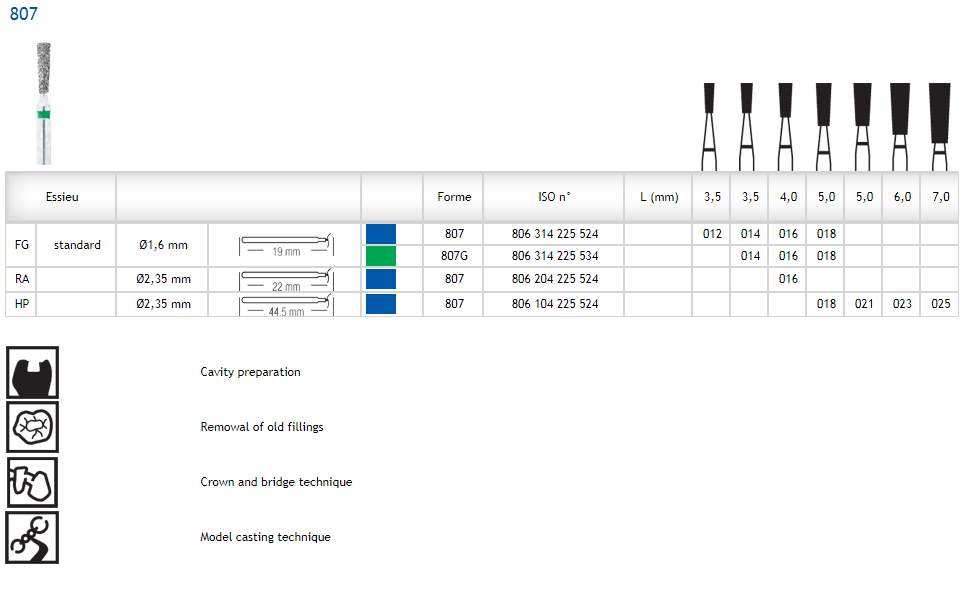Click the Removal of old fillings icon

(x=32, y=427)
